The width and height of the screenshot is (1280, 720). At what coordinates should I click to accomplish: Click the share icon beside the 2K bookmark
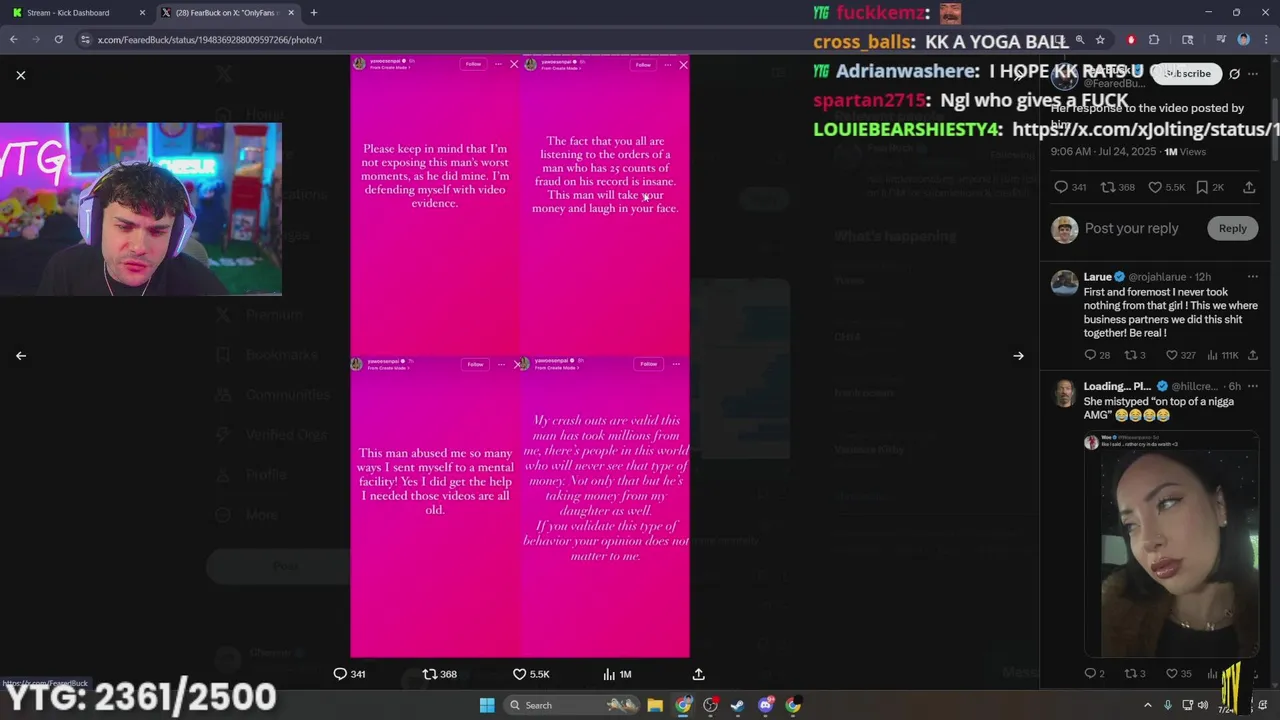(1249, 187)
